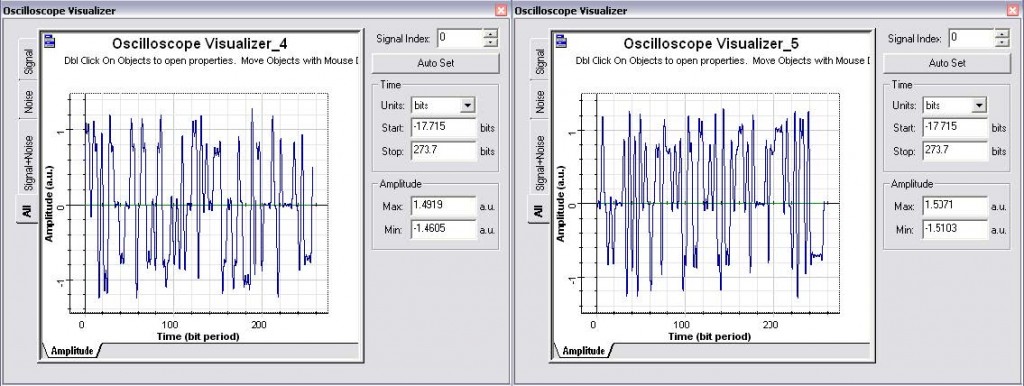Click the Amplitude (a.u.) axis label in Visualizer_5
The image size is (1024, 386).
click(x=560, y=203)
